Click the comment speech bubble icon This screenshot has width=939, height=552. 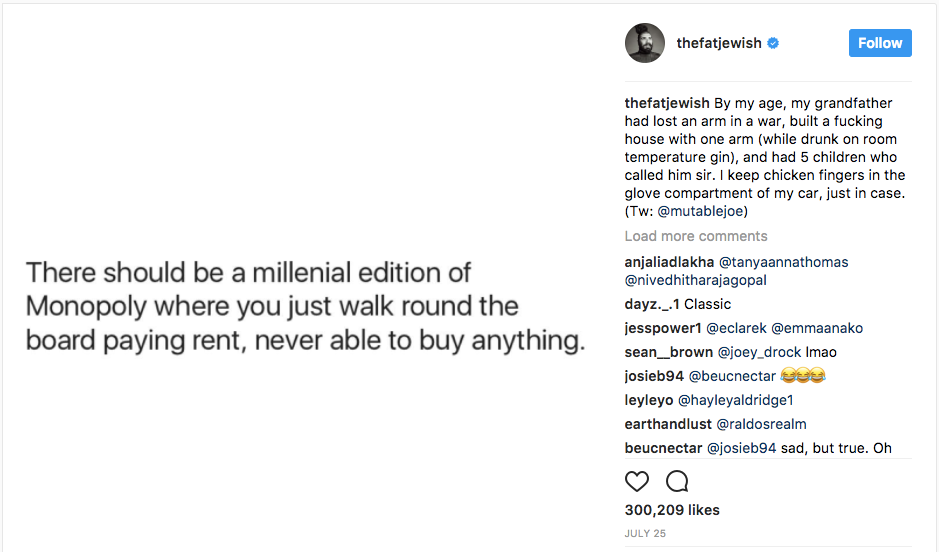coord(677,481)
